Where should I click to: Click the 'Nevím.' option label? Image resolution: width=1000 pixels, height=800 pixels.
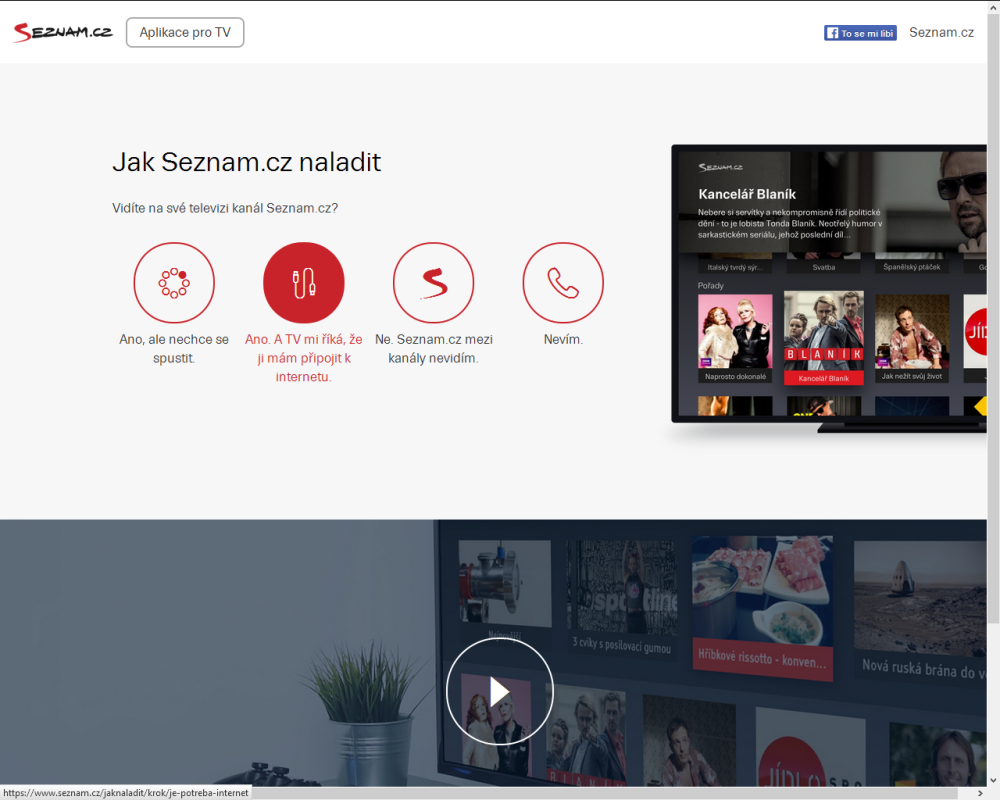tap(563, 339)
